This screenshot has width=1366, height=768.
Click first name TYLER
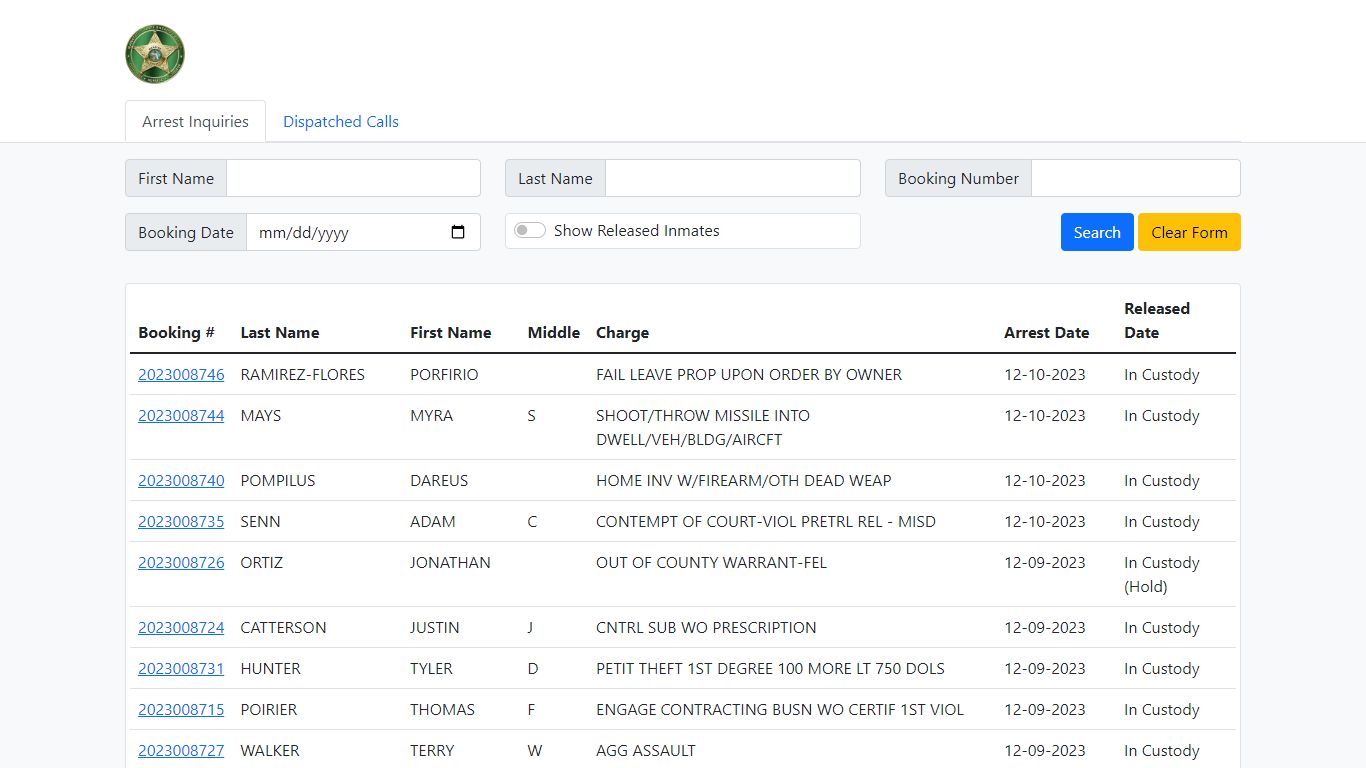click(431, 669)
